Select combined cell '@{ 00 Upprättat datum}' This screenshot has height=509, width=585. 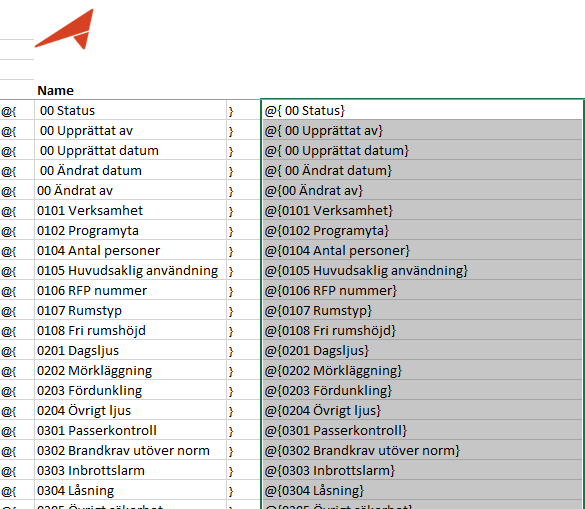[422, 150]
